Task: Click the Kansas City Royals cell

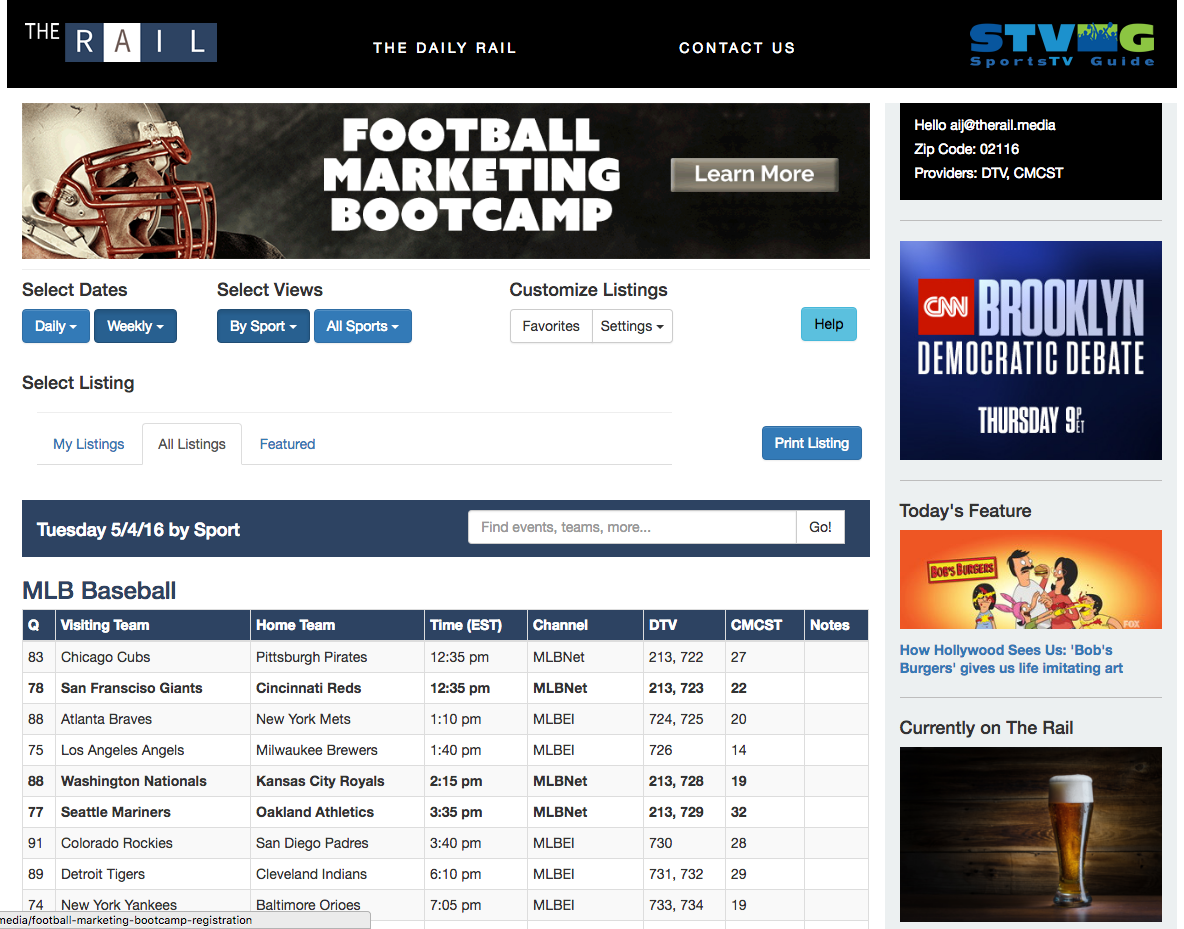Action: point(337,781)
